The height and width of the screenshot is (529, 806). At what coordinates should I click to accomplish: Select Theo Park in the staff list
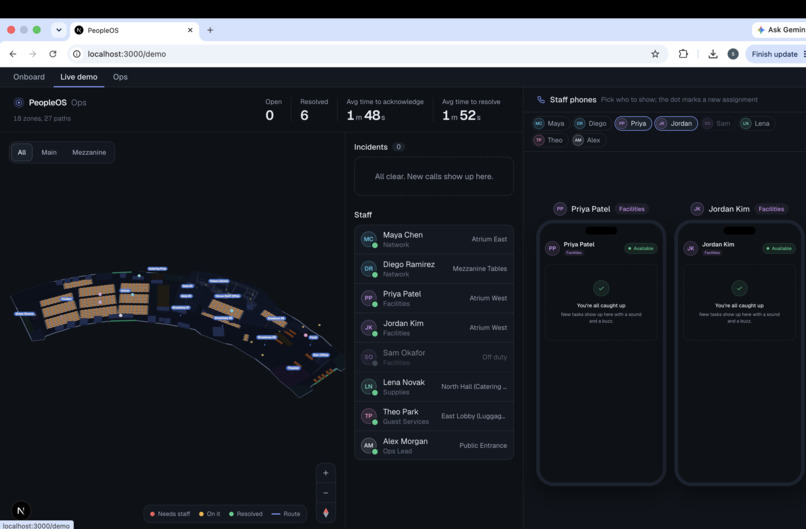click(x=434, y=416)
